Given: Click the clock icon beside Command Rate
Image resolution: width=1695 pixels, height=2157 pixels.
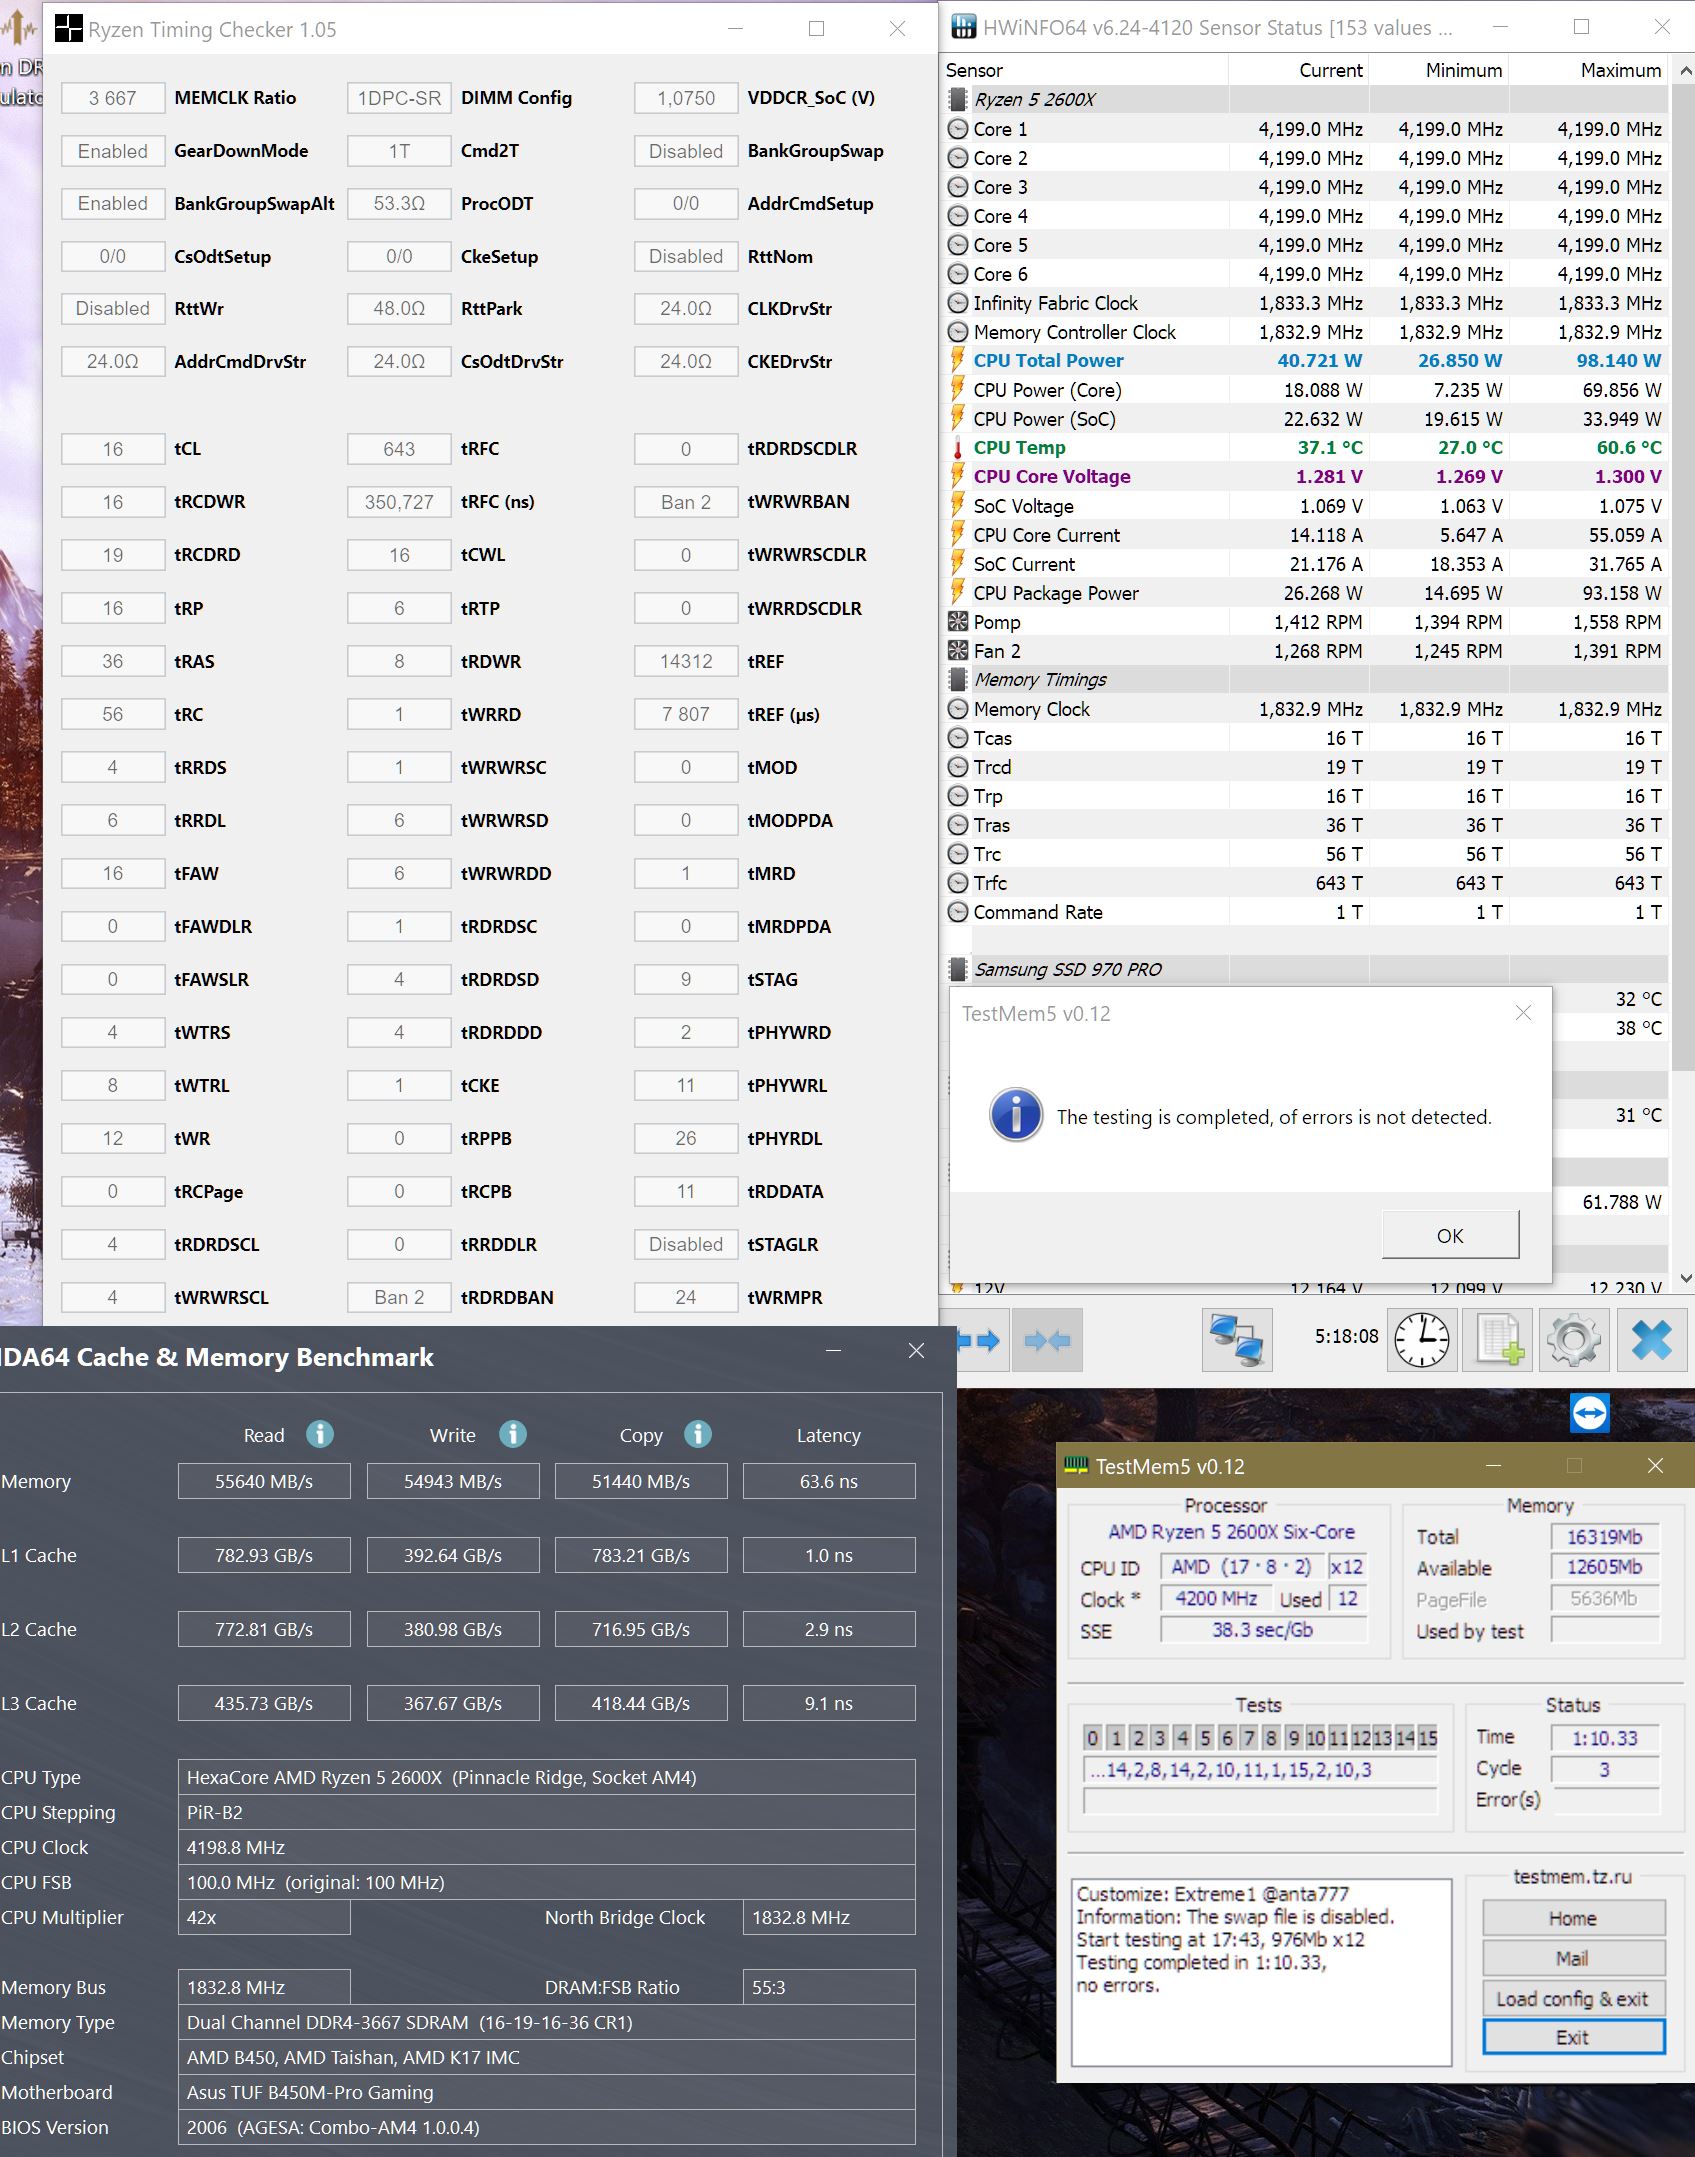Looking at the screenshot, I should coord(958,912).
